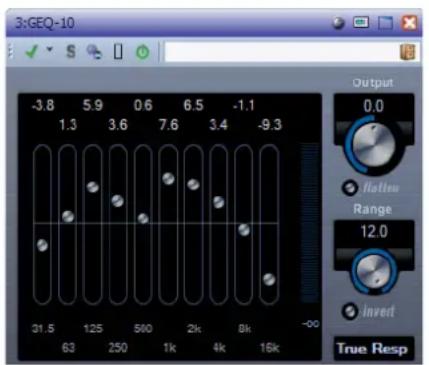Click the 8k band slider handle
The height and width of the screenshot is (365, 429).
point(244,230)
